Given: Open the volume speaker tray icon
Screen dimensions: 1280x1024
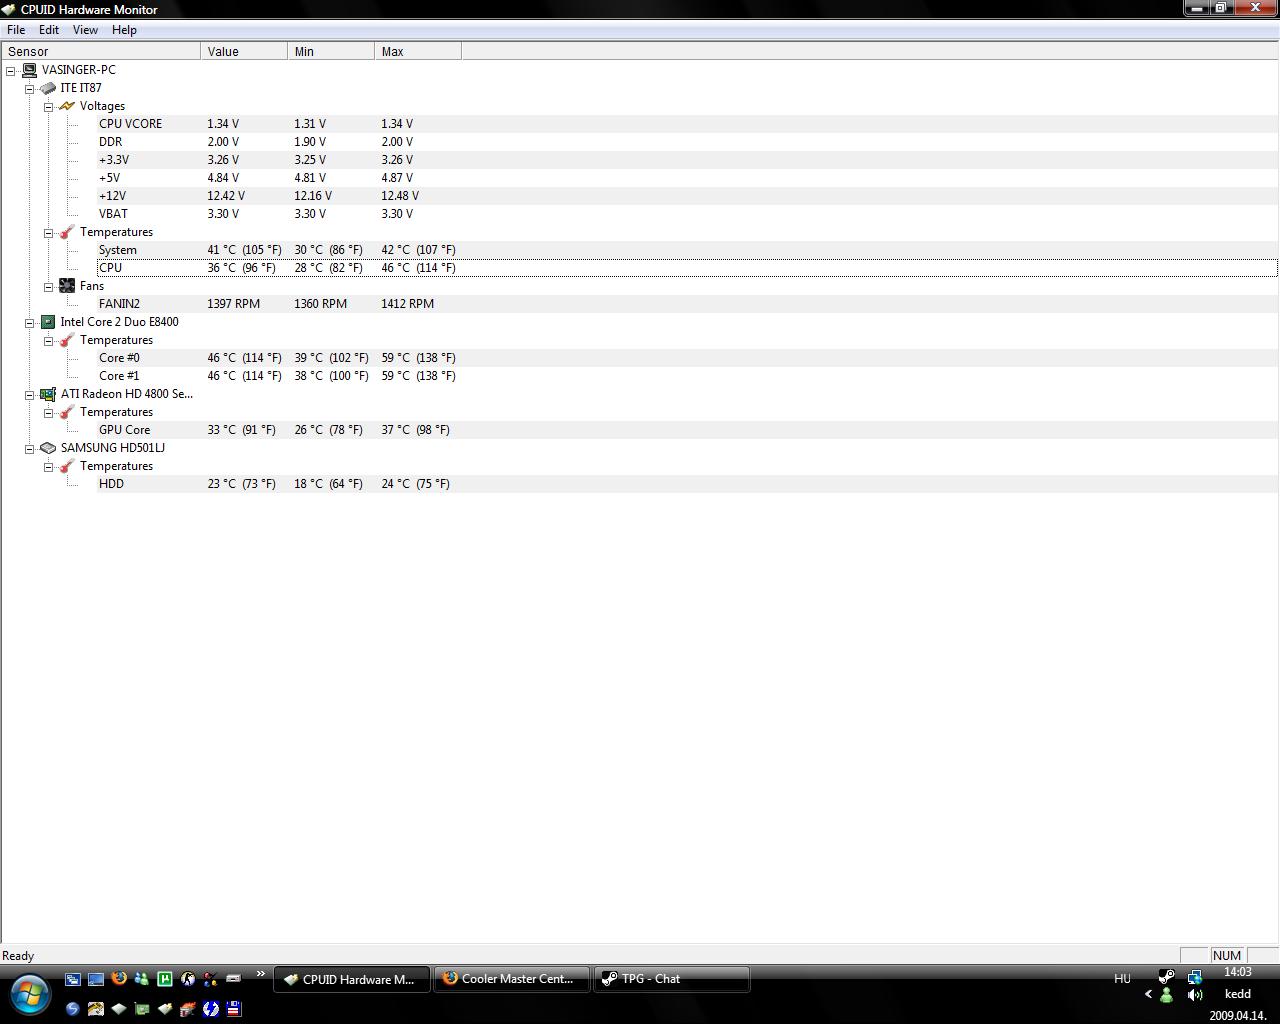Looking at the screenshot, I should click(1195, 995).
